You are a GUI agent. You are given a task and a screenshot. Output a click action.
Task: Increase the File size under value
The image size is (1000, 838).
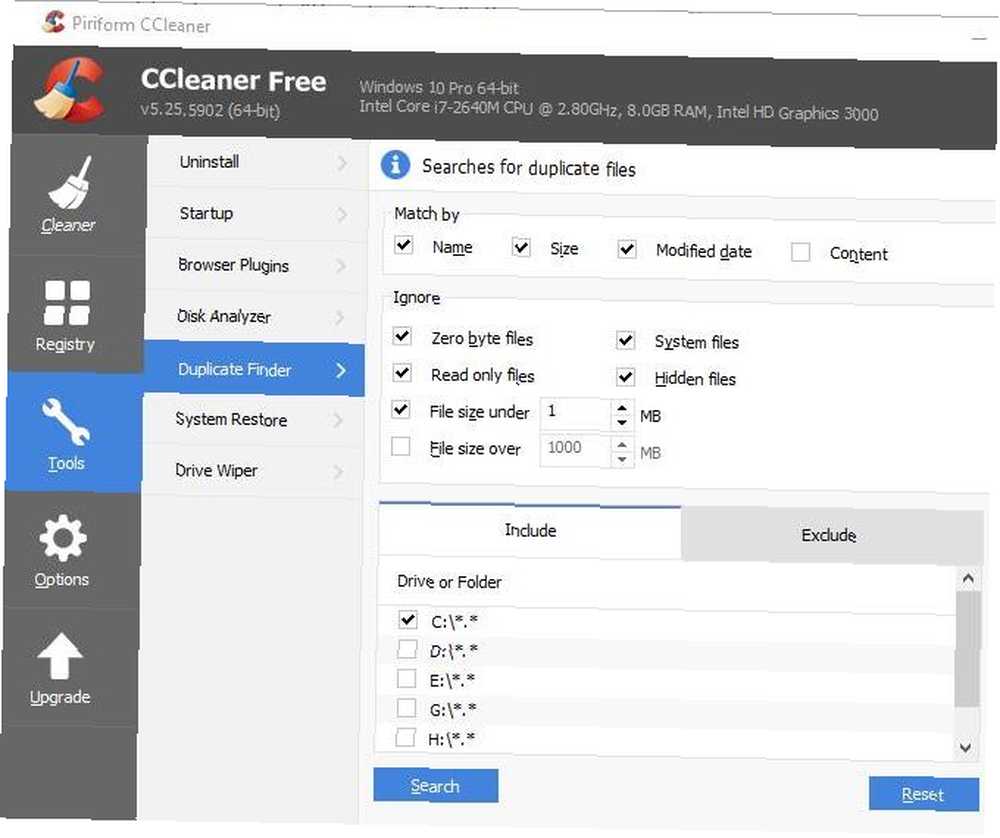tap(622, 408)
